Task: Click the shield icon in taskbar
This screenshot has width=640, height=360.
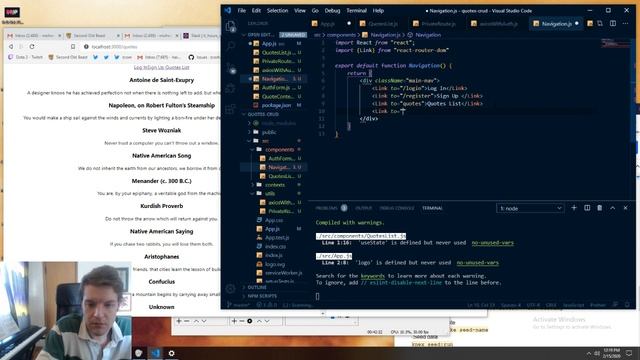Action: tap(139, 353)
